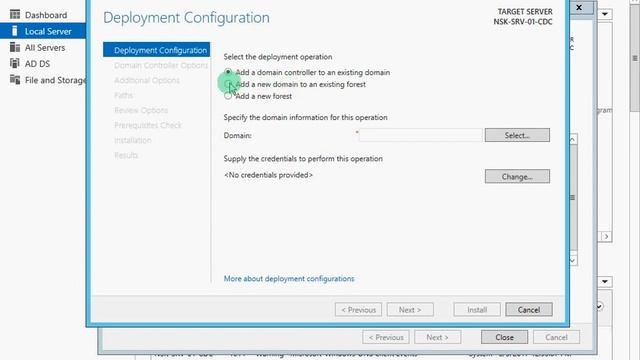Click Supply the credentials text
This screenshot has height=360, width=640.
(303, 158)
